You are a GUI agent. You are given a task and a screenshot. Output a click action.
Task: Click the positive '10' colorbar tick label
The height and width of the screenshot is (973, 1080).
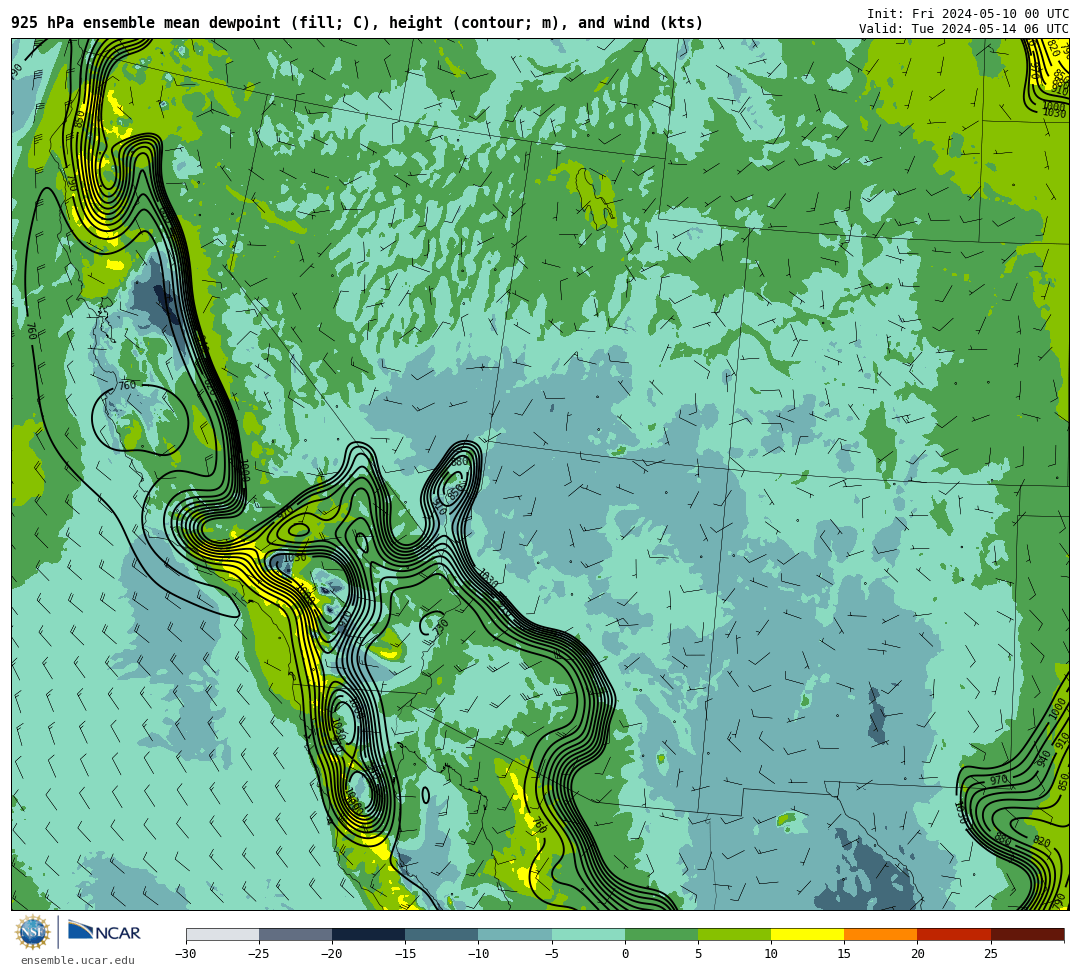tap(771, 954)
